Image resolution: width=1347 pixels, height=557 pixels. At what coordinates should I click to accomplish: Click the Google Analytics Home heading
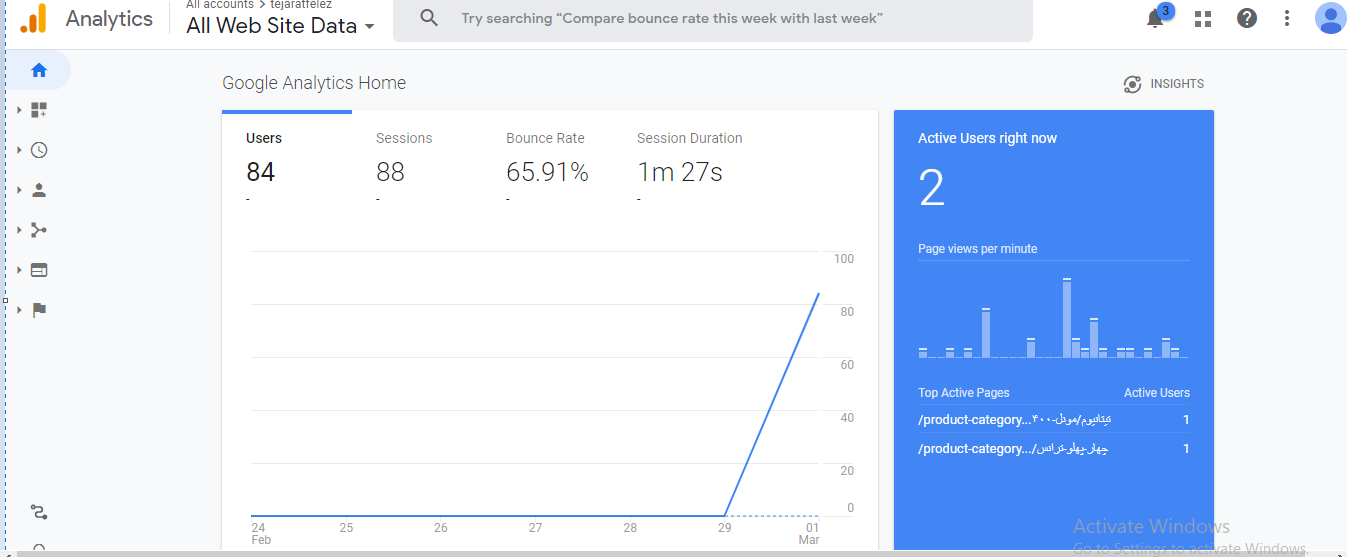(x=314, y=83)
